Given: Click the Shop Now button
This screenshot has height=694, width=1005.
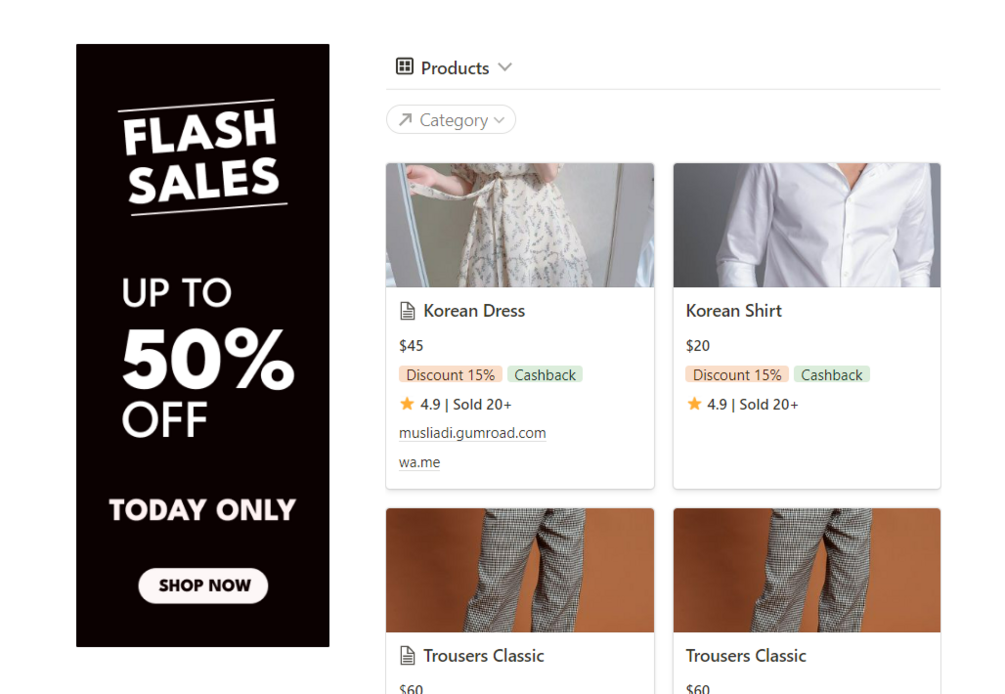Looking at the screenshot, I should click(203, 585).
